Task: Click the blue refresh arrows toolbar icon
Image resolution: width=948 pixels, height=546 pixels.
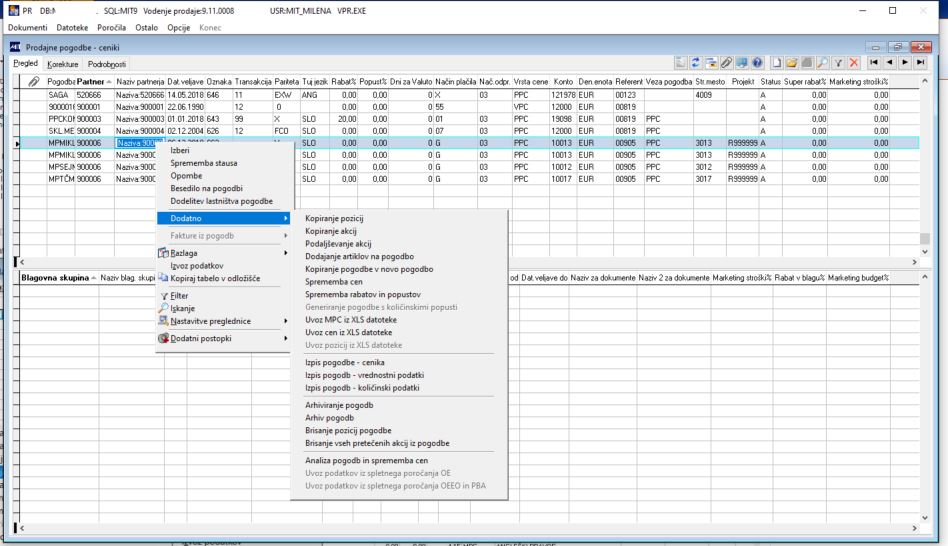Action: (695, 62)
